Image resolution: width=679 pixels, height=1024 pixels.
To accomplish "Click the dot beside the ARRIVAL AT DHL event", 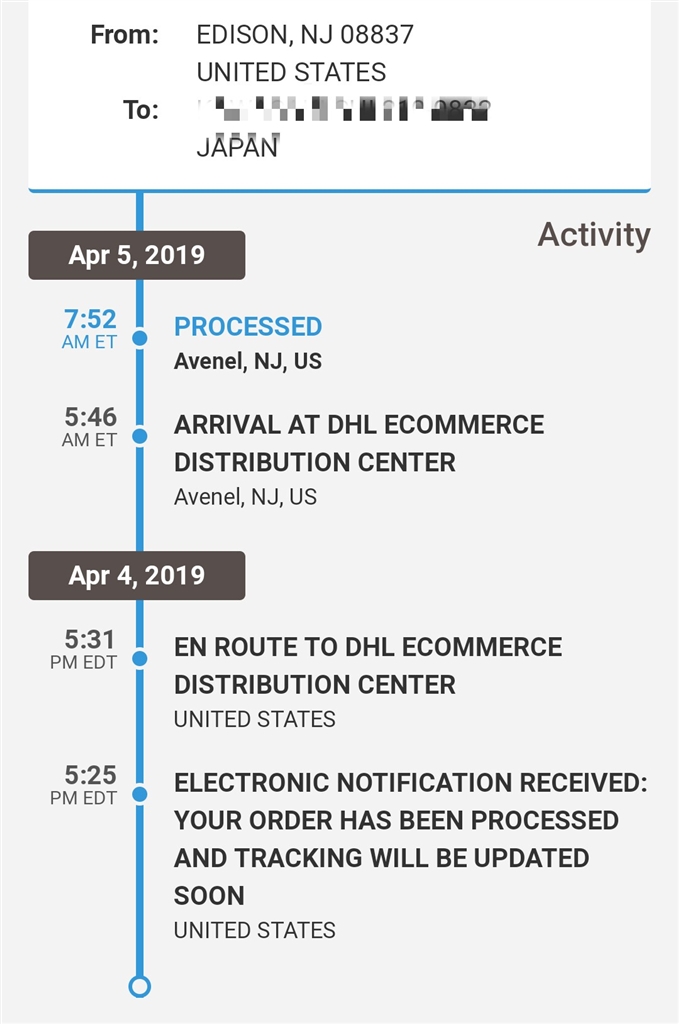I will pos(140,436).
